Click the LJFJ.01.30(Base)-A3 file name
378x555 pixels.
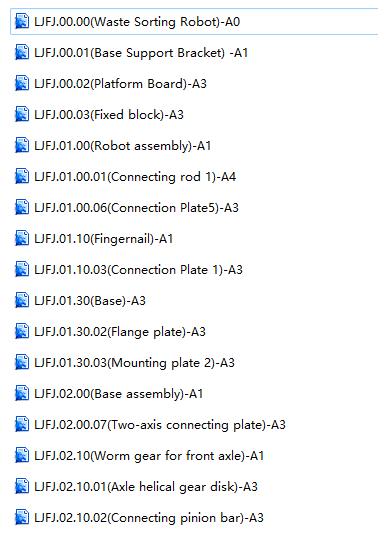point(90,301)
